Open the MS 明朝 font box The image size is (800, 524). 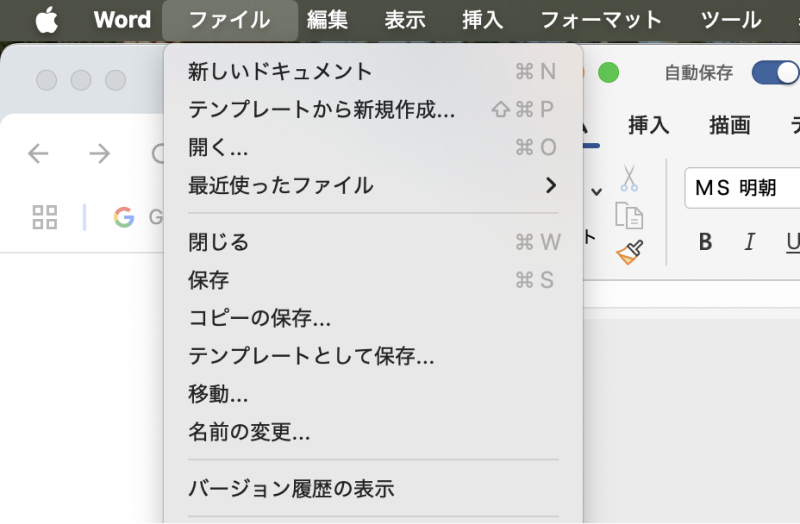(x=742, y=188)
